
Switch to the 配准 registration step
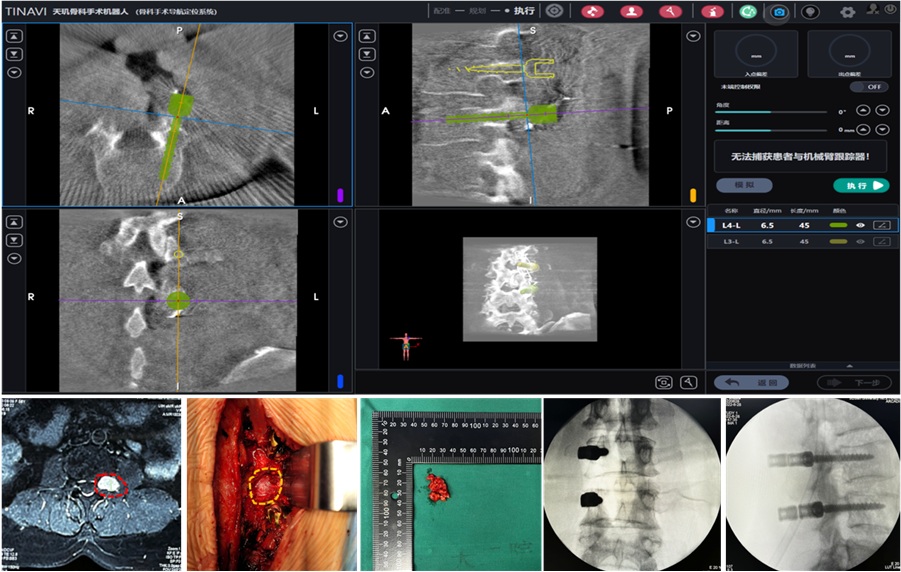click(x=442, y=11)
